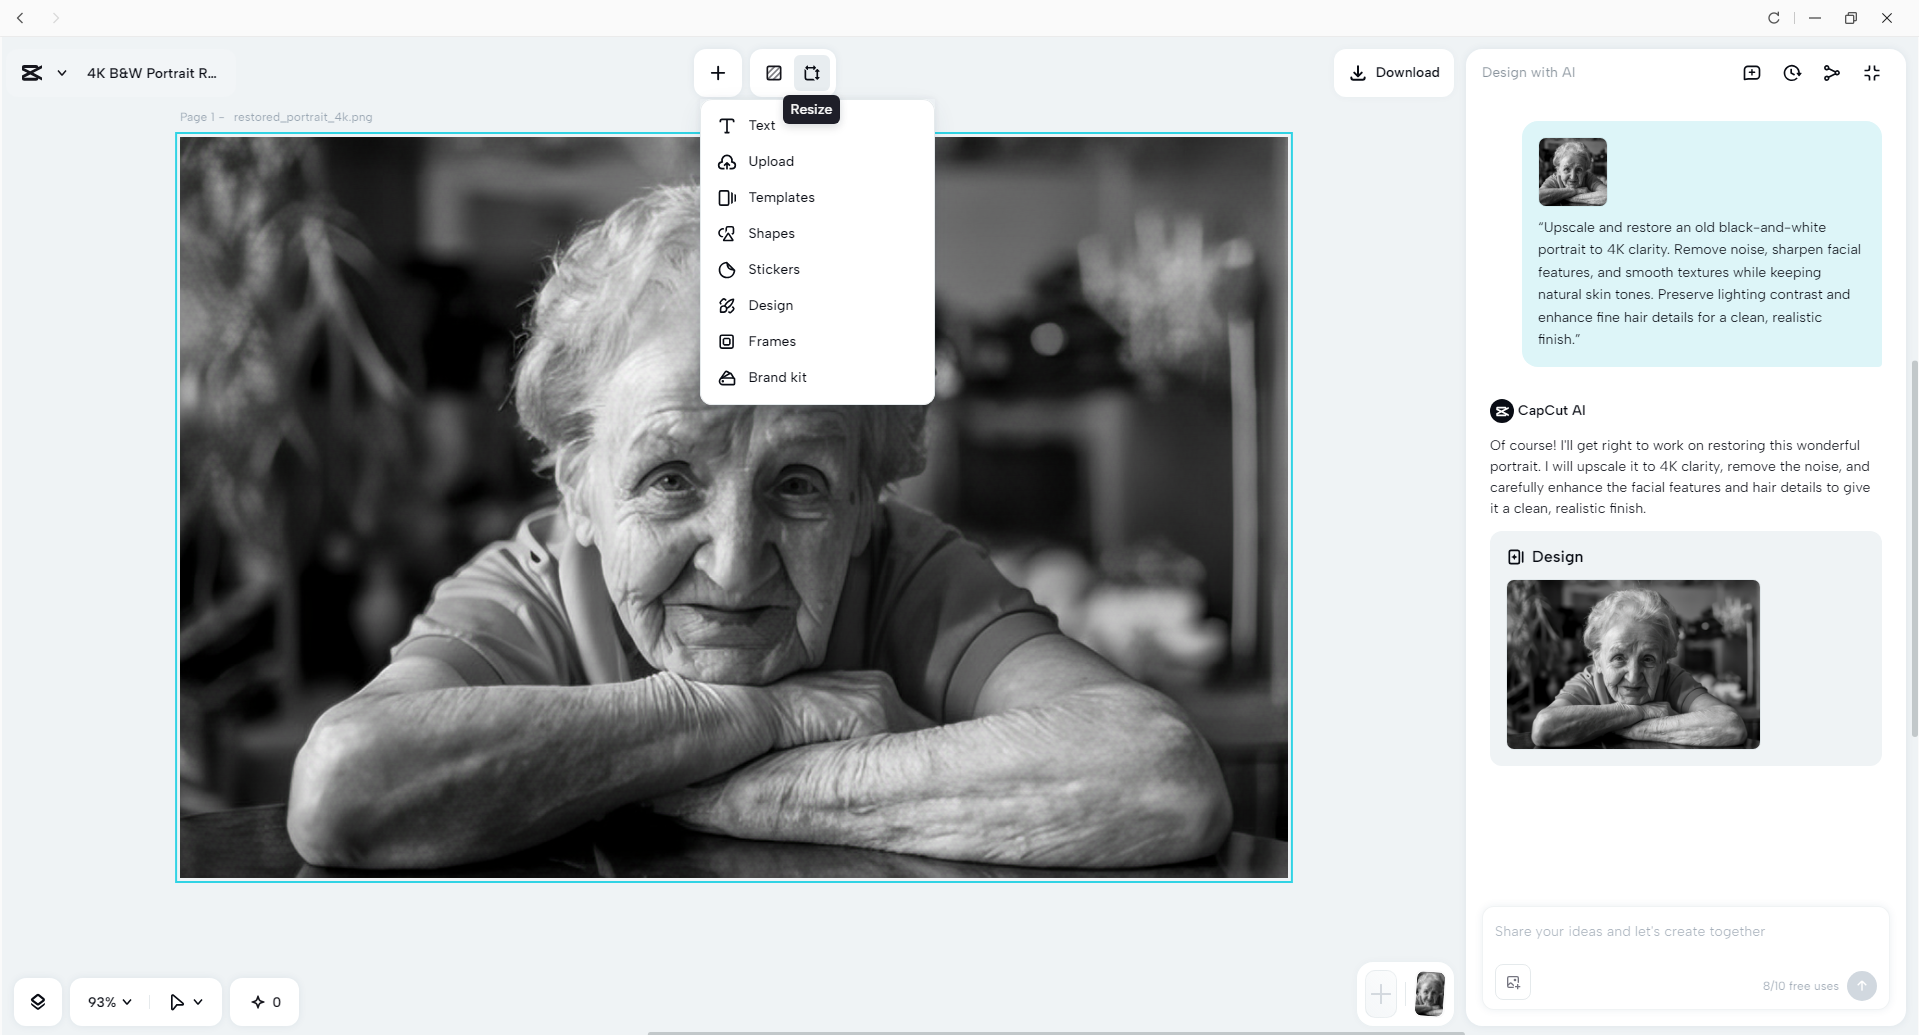Click the refresh icon in title bar
The image size is (1919, 1035).
point(1774,18)
